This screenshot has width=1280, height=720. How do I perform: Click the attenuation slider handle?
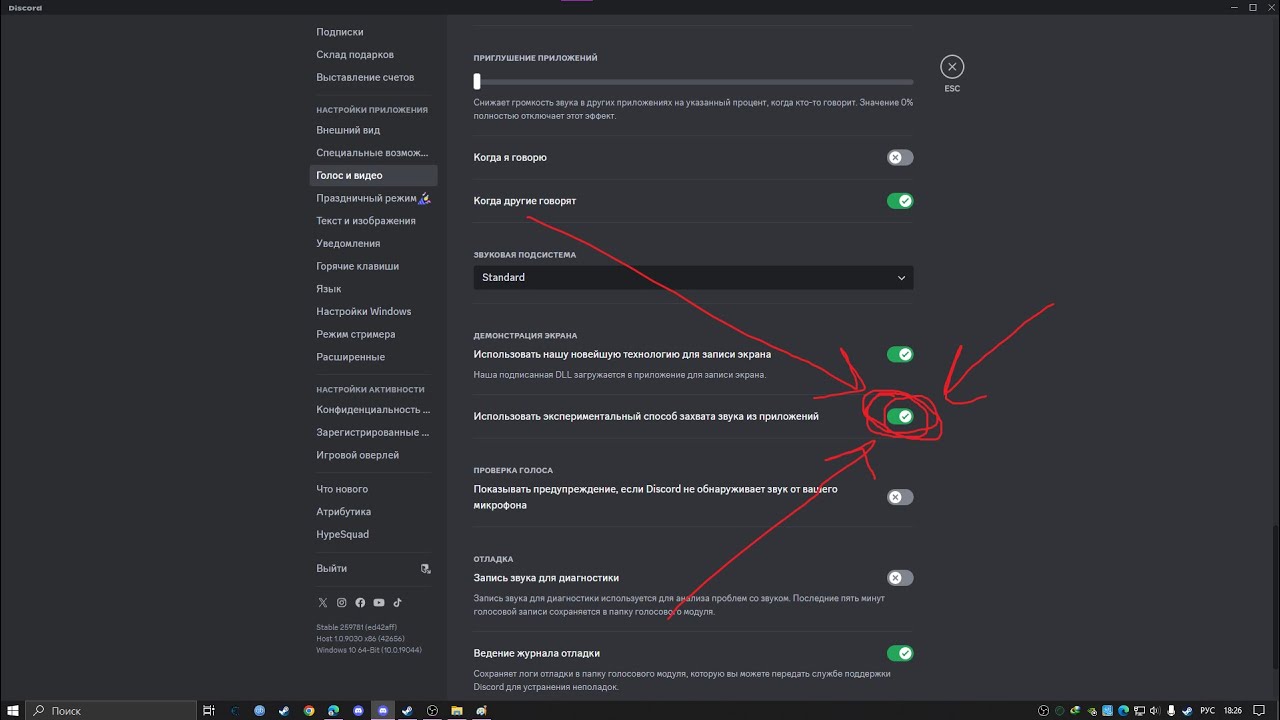(477, 82)
